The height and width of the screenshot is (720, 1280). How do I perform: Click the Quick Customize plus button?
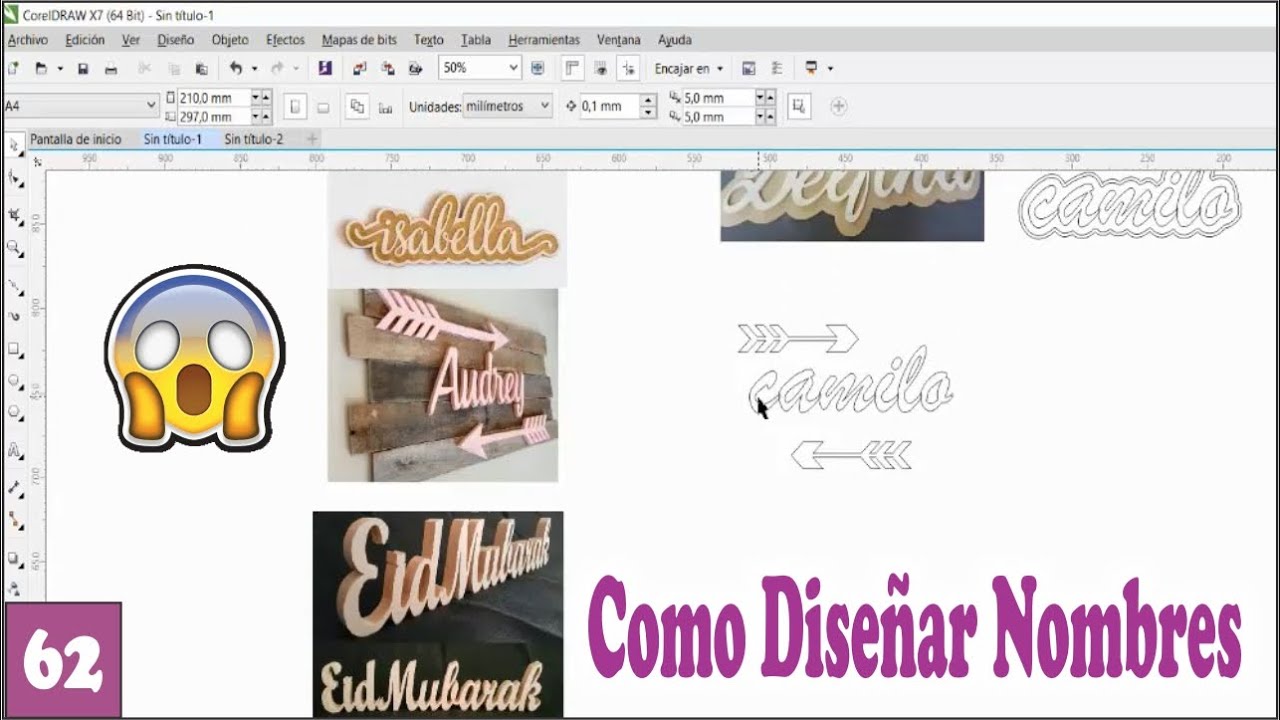click(x=839, y=106)
